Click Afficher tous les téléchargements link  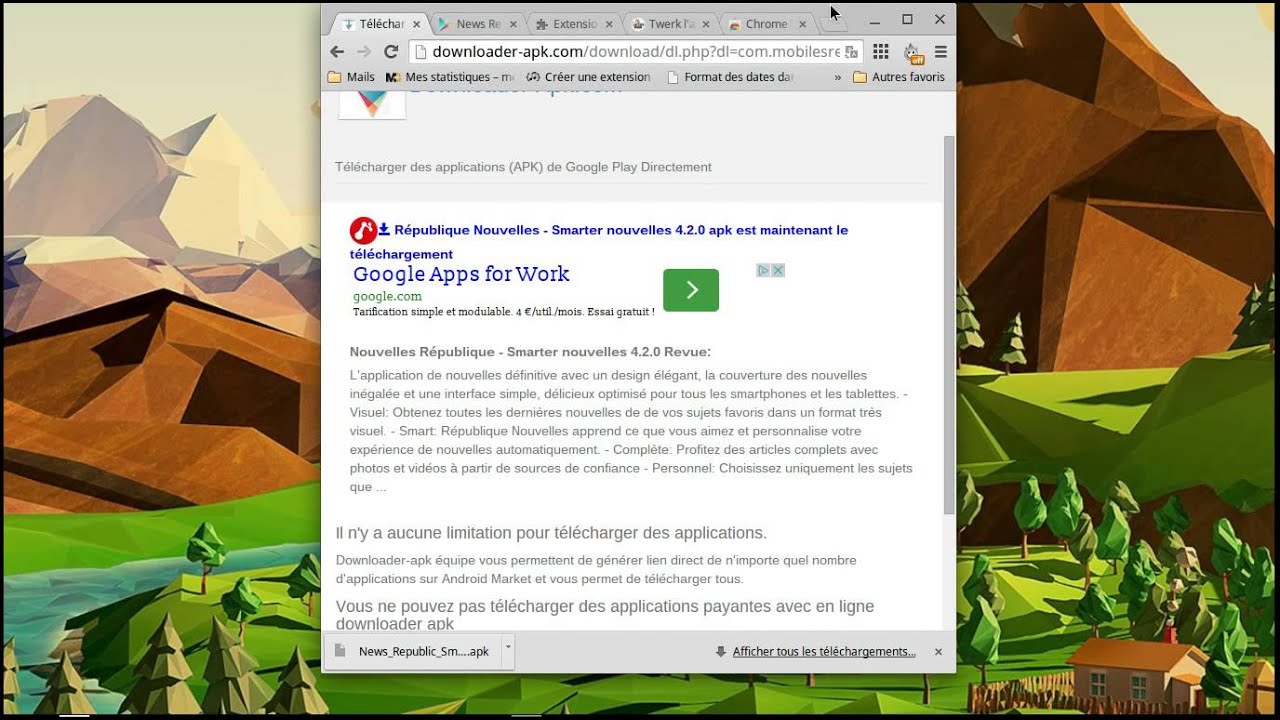coord(824,652)
